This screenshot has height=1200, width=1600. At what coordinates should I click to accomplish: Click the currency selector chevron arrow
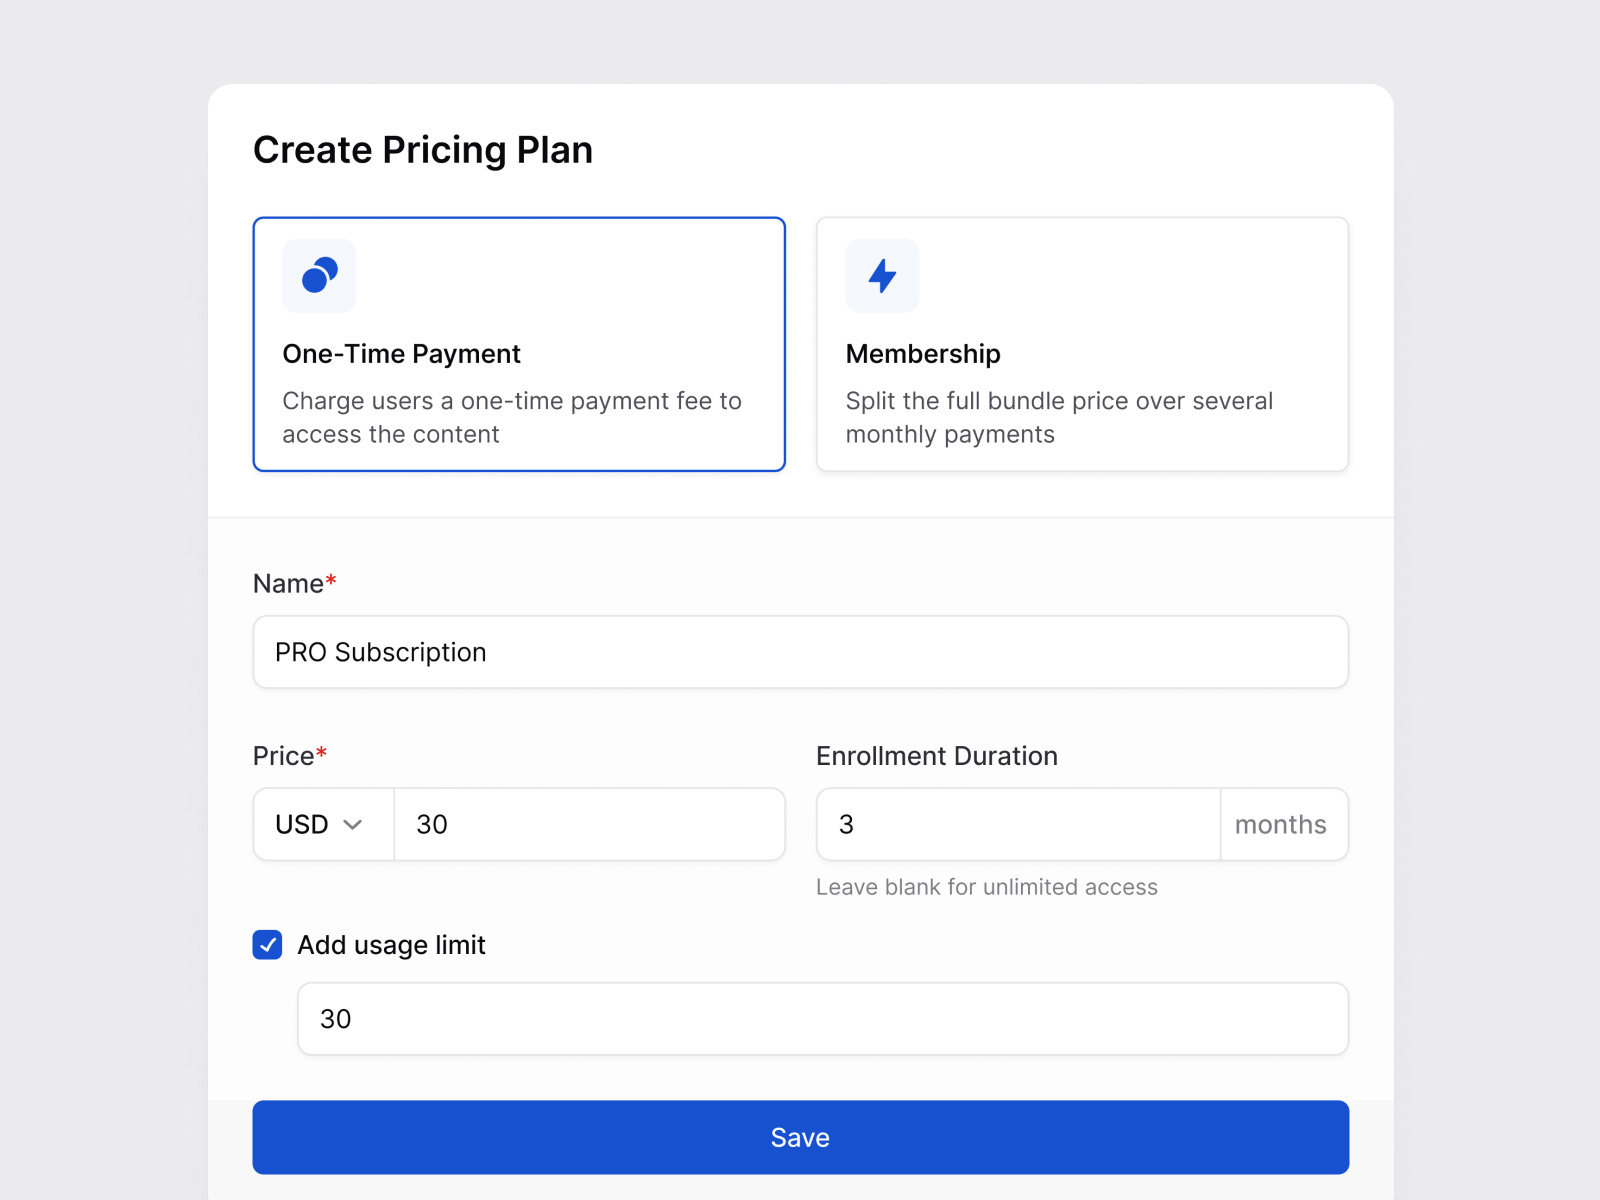353,825
